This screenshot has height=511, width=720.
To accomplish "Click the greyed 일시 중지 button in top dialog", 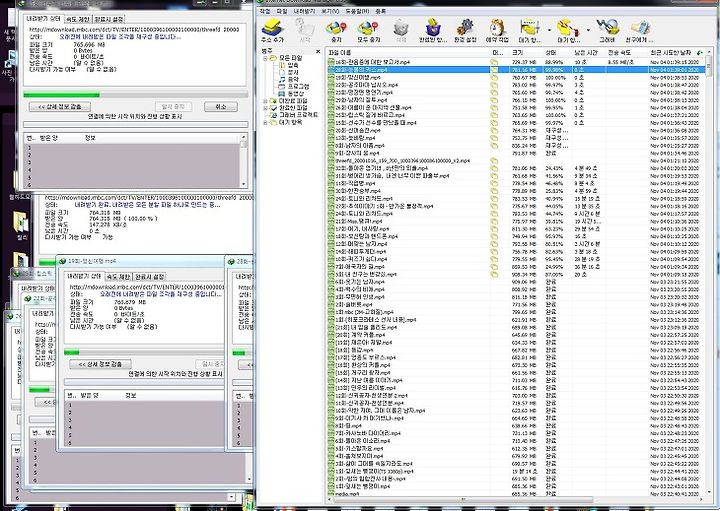I will pyautogui.click(x=173, y=107).
